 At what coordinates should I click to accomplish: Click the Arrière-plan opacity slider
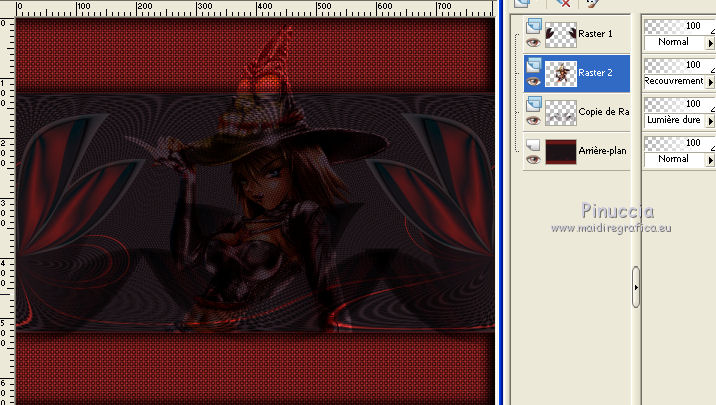pyautogui.click(x=679, y=143)
